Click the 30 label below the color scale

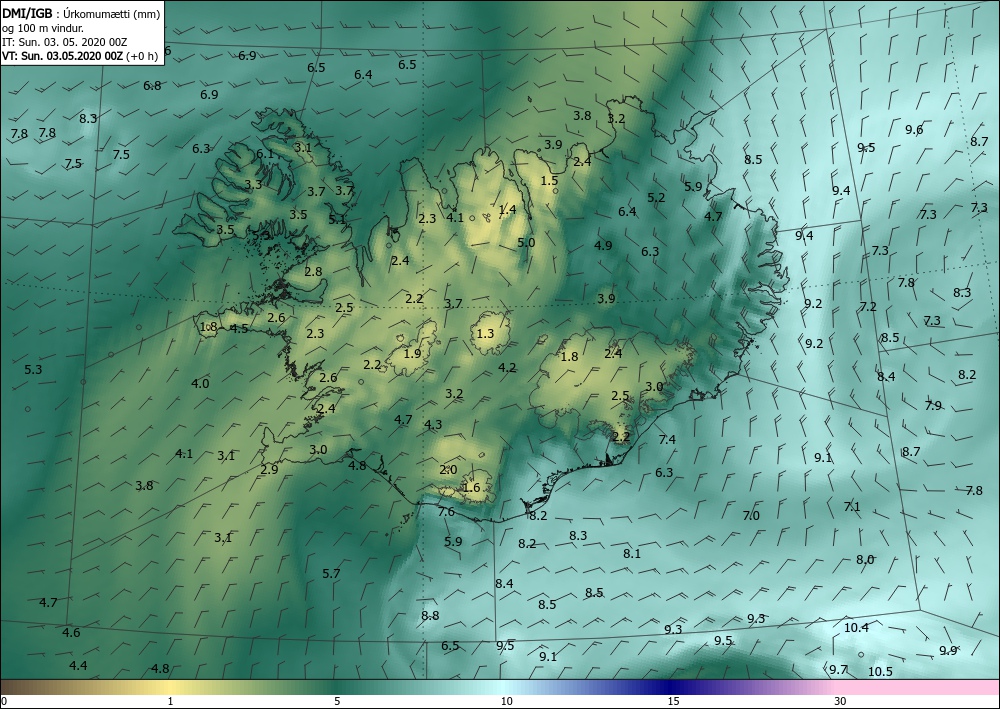tap(840, 701)
